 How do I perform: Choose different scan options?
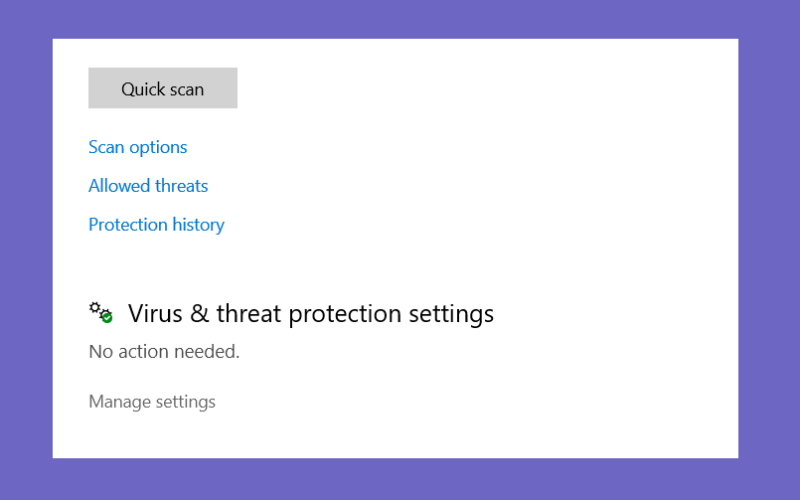(x=138, y=147)
